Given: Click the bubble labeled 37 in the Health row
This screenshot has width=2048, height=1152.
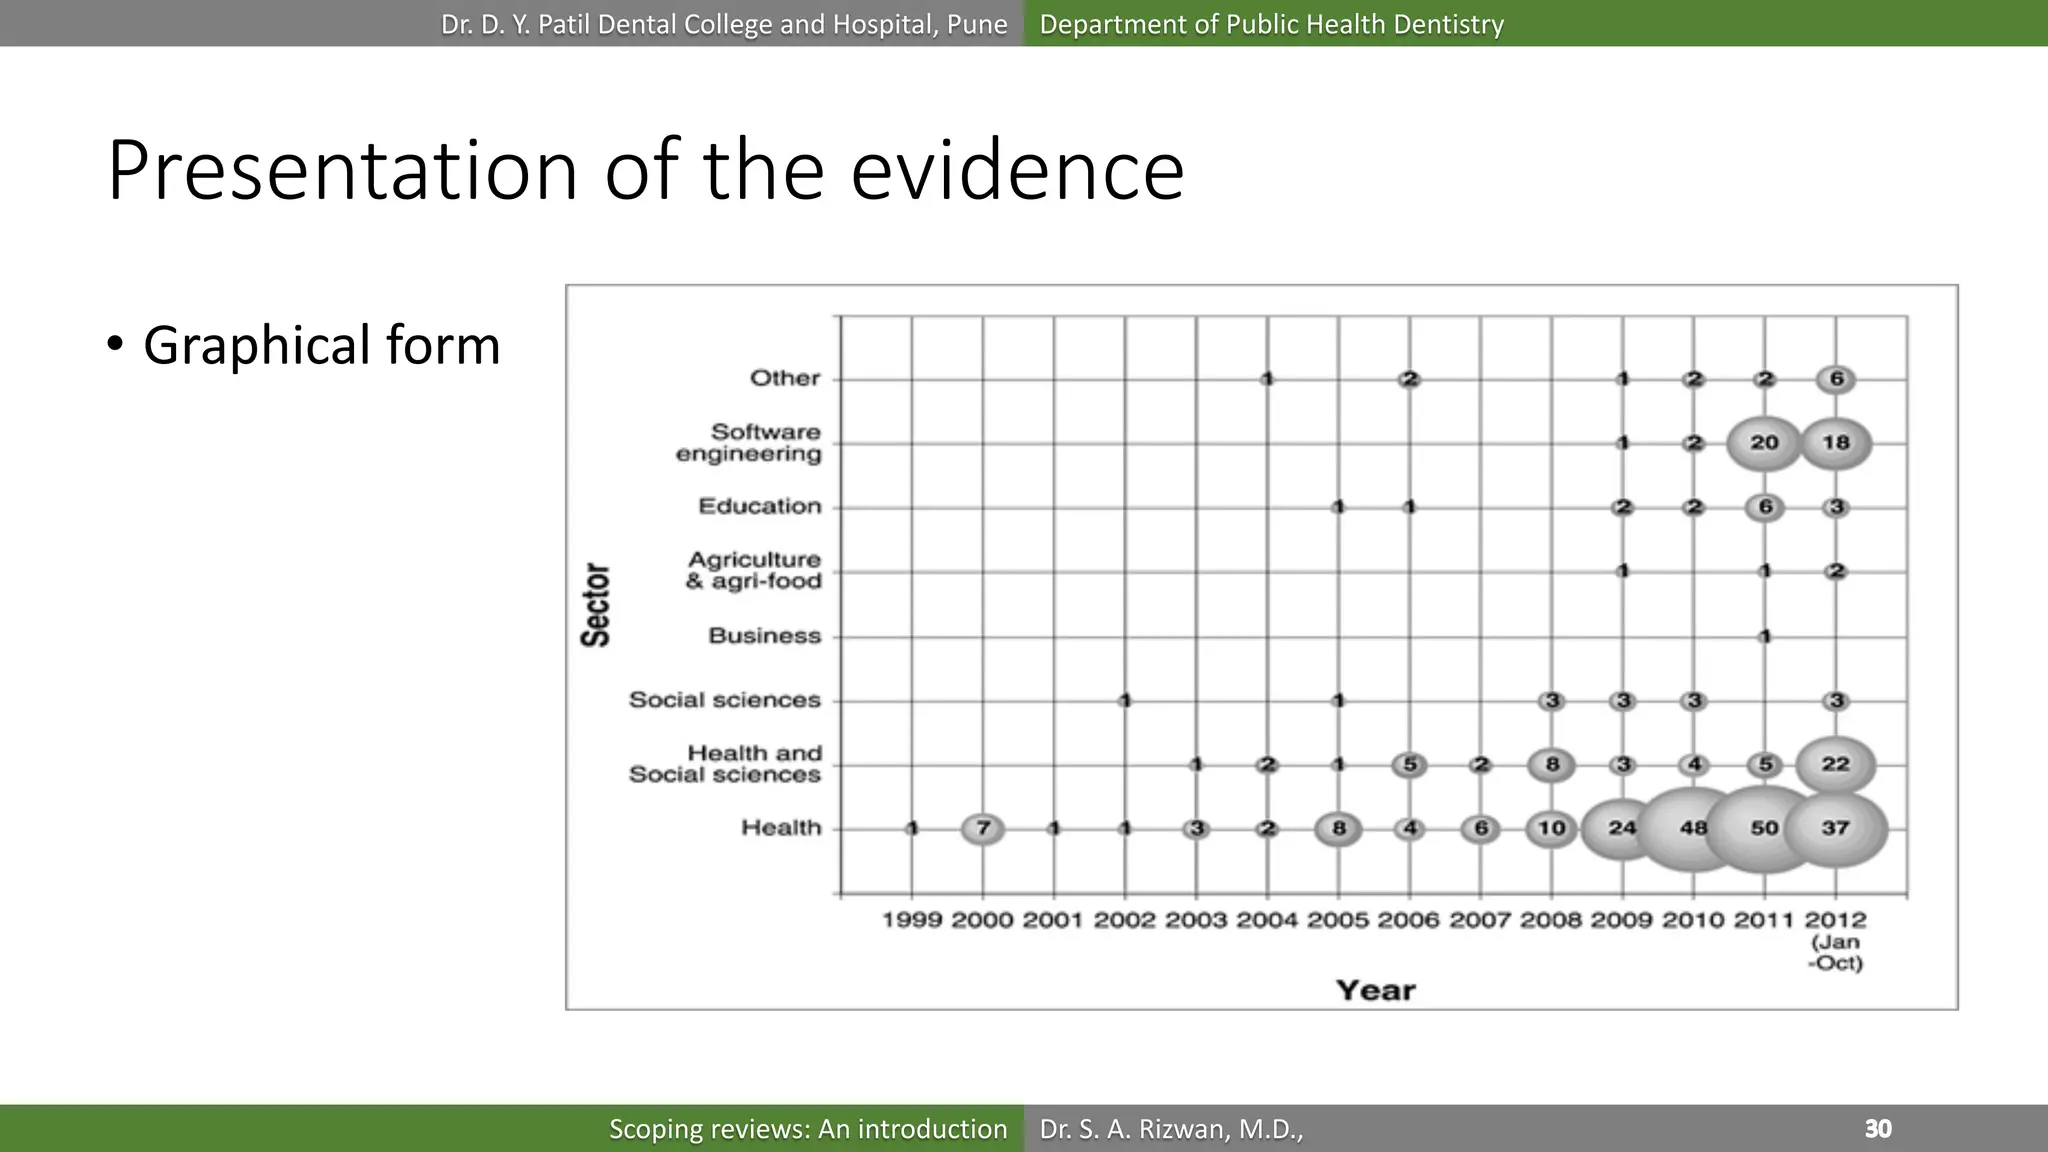Looking at the screenshot, I should coord(1836,829).
